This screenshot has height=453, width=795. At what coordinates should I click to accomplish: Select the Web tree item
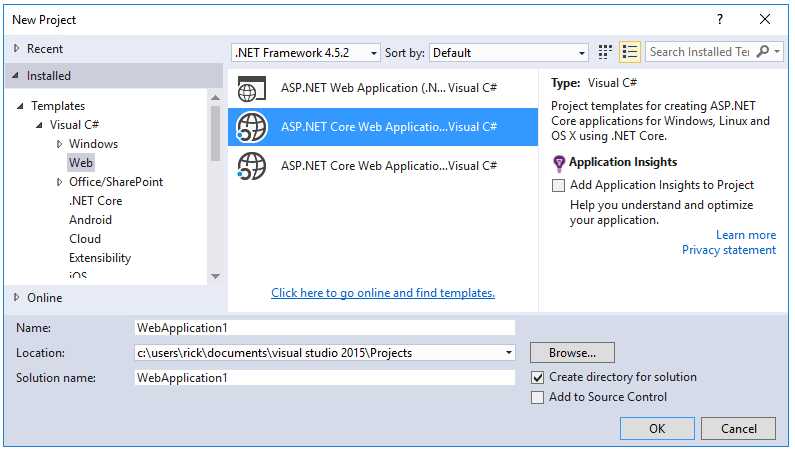81,163
